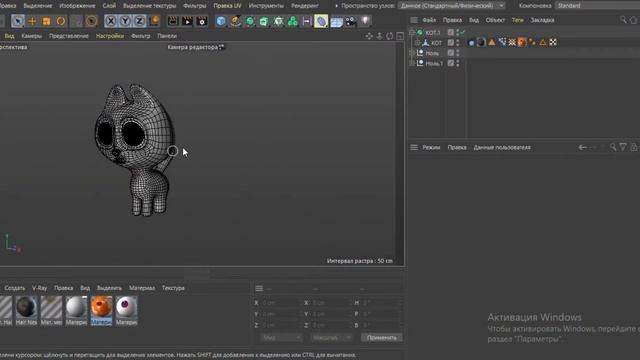Open the node space dropdown
The width and height of the screenshot is (640, 360).
click(x=452, y=6)
